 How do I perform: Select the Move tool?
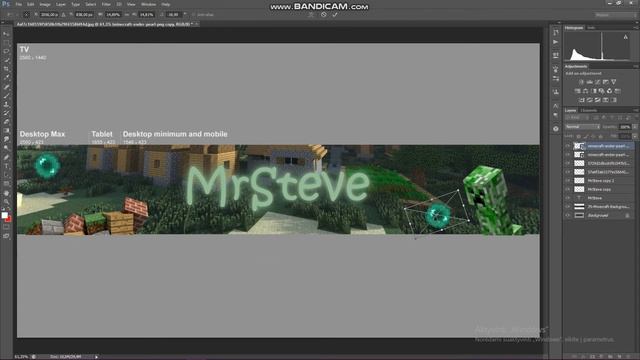point(6,34)
